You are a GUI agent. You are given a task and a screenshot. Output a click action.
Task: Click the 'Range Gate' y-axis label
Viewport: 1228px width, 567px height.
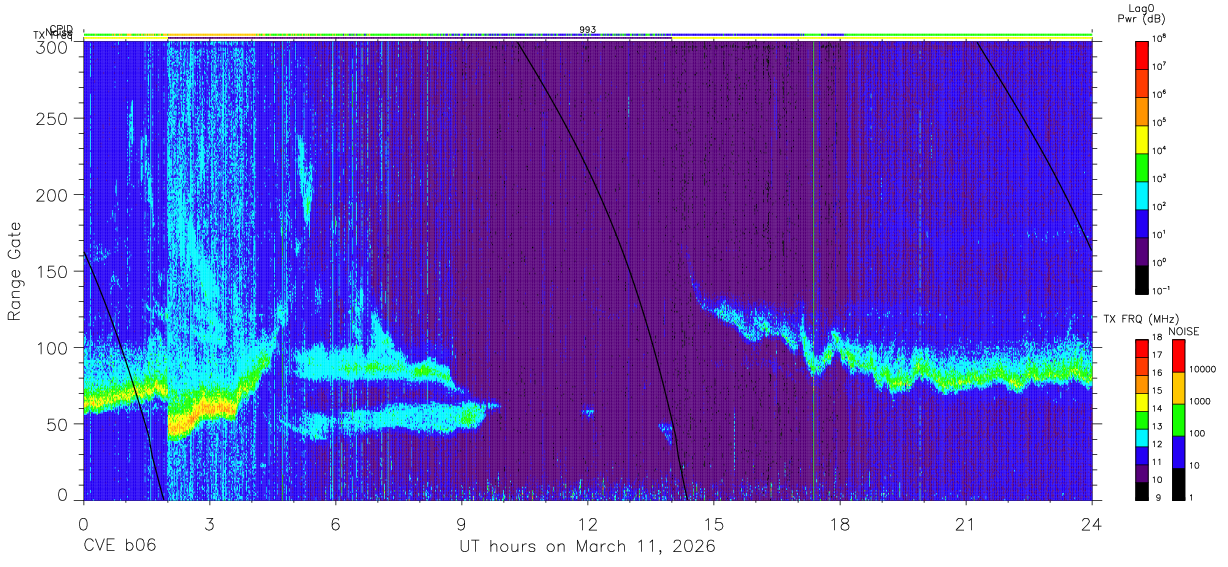point(16,270)
